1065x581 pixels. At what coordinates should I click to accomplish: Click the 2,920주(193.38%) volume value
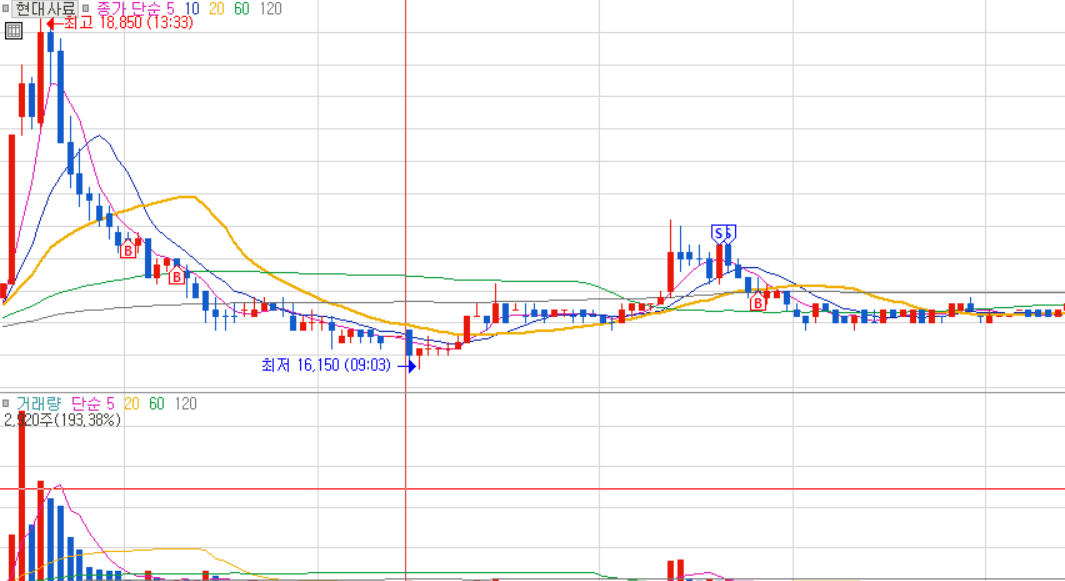[x=62, y=420]
